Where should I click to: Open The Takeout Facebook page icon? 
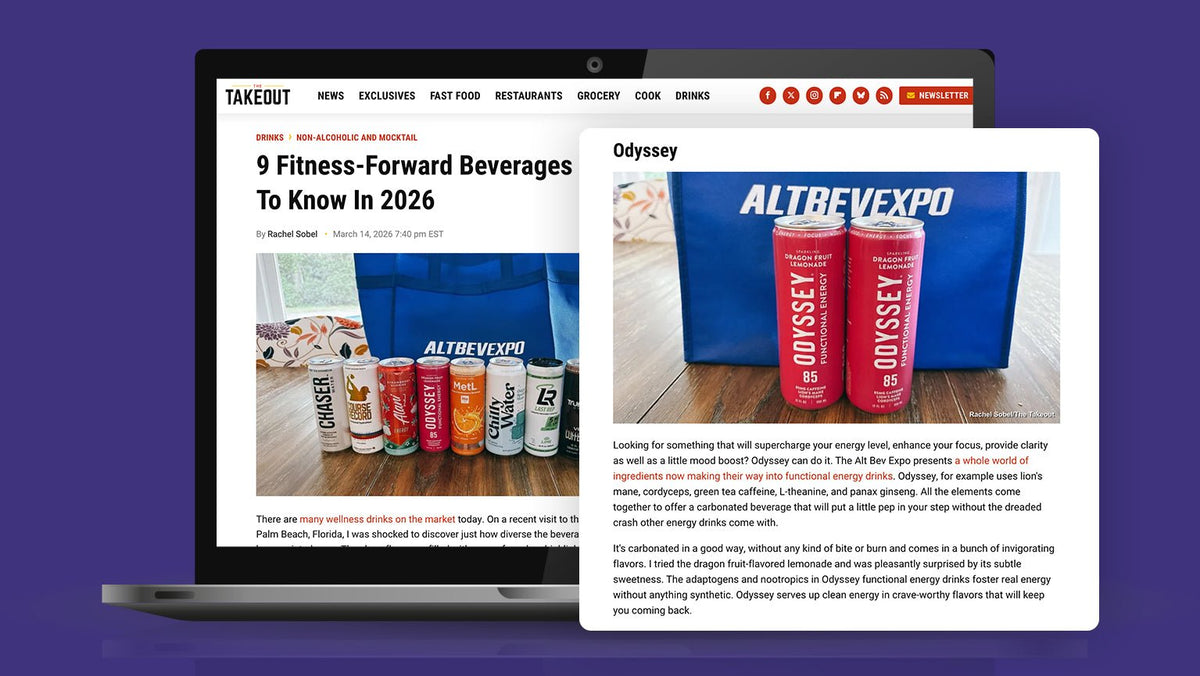pos(768,95)
